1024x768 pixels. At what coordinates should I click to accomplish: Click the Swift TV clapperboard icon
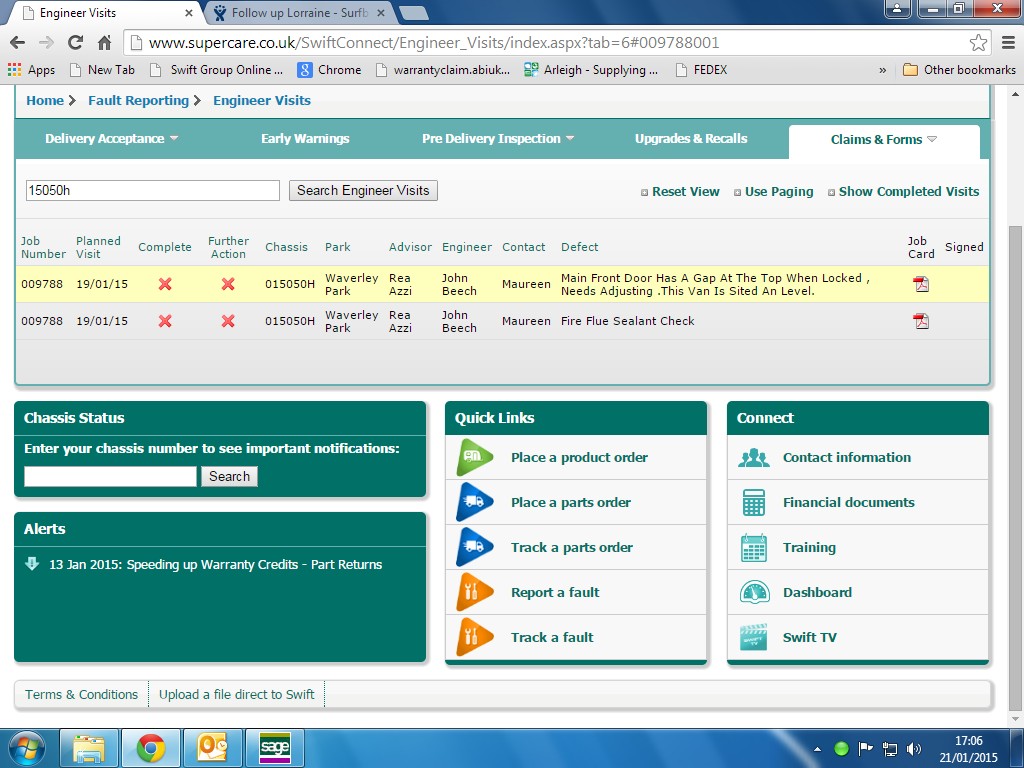point(754,637)
